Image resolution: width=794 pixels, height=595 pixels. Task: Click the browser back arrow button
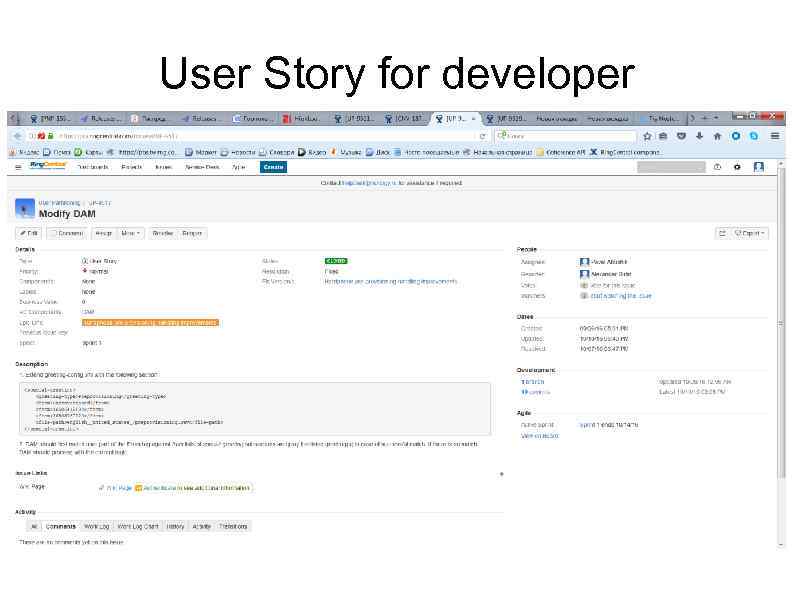(x=18, y=136)
